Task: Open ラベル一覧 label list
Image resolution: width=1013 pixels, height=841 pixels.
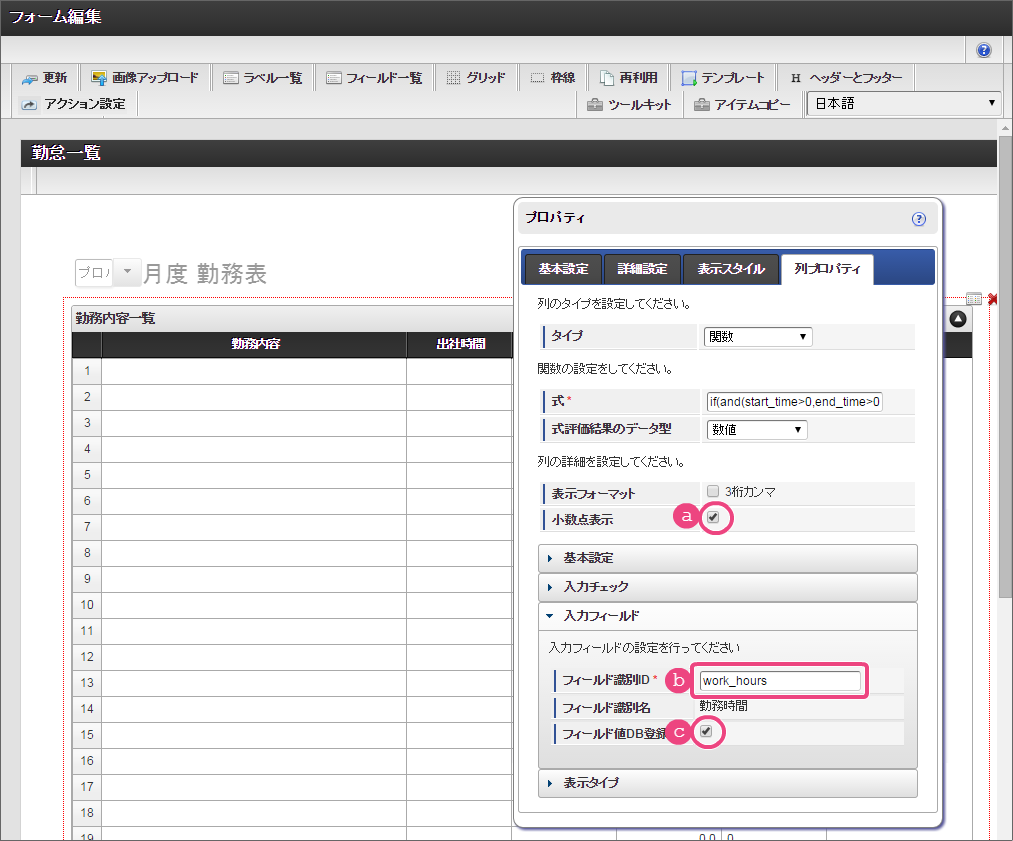Action: [x=262, y=78]
